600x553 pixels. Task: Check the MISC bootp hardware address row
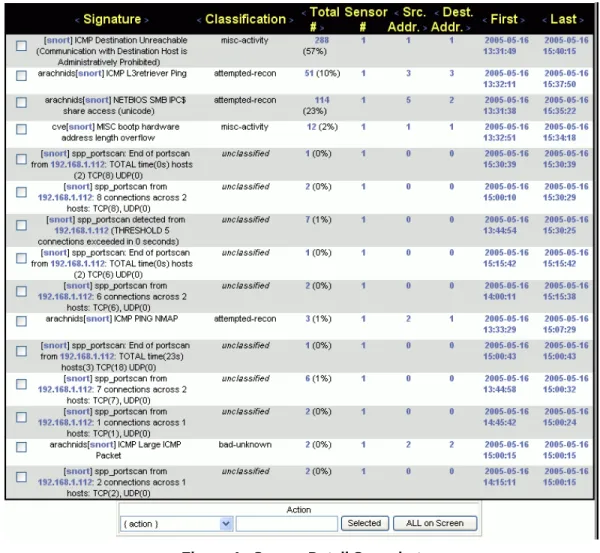pos(21,129)
